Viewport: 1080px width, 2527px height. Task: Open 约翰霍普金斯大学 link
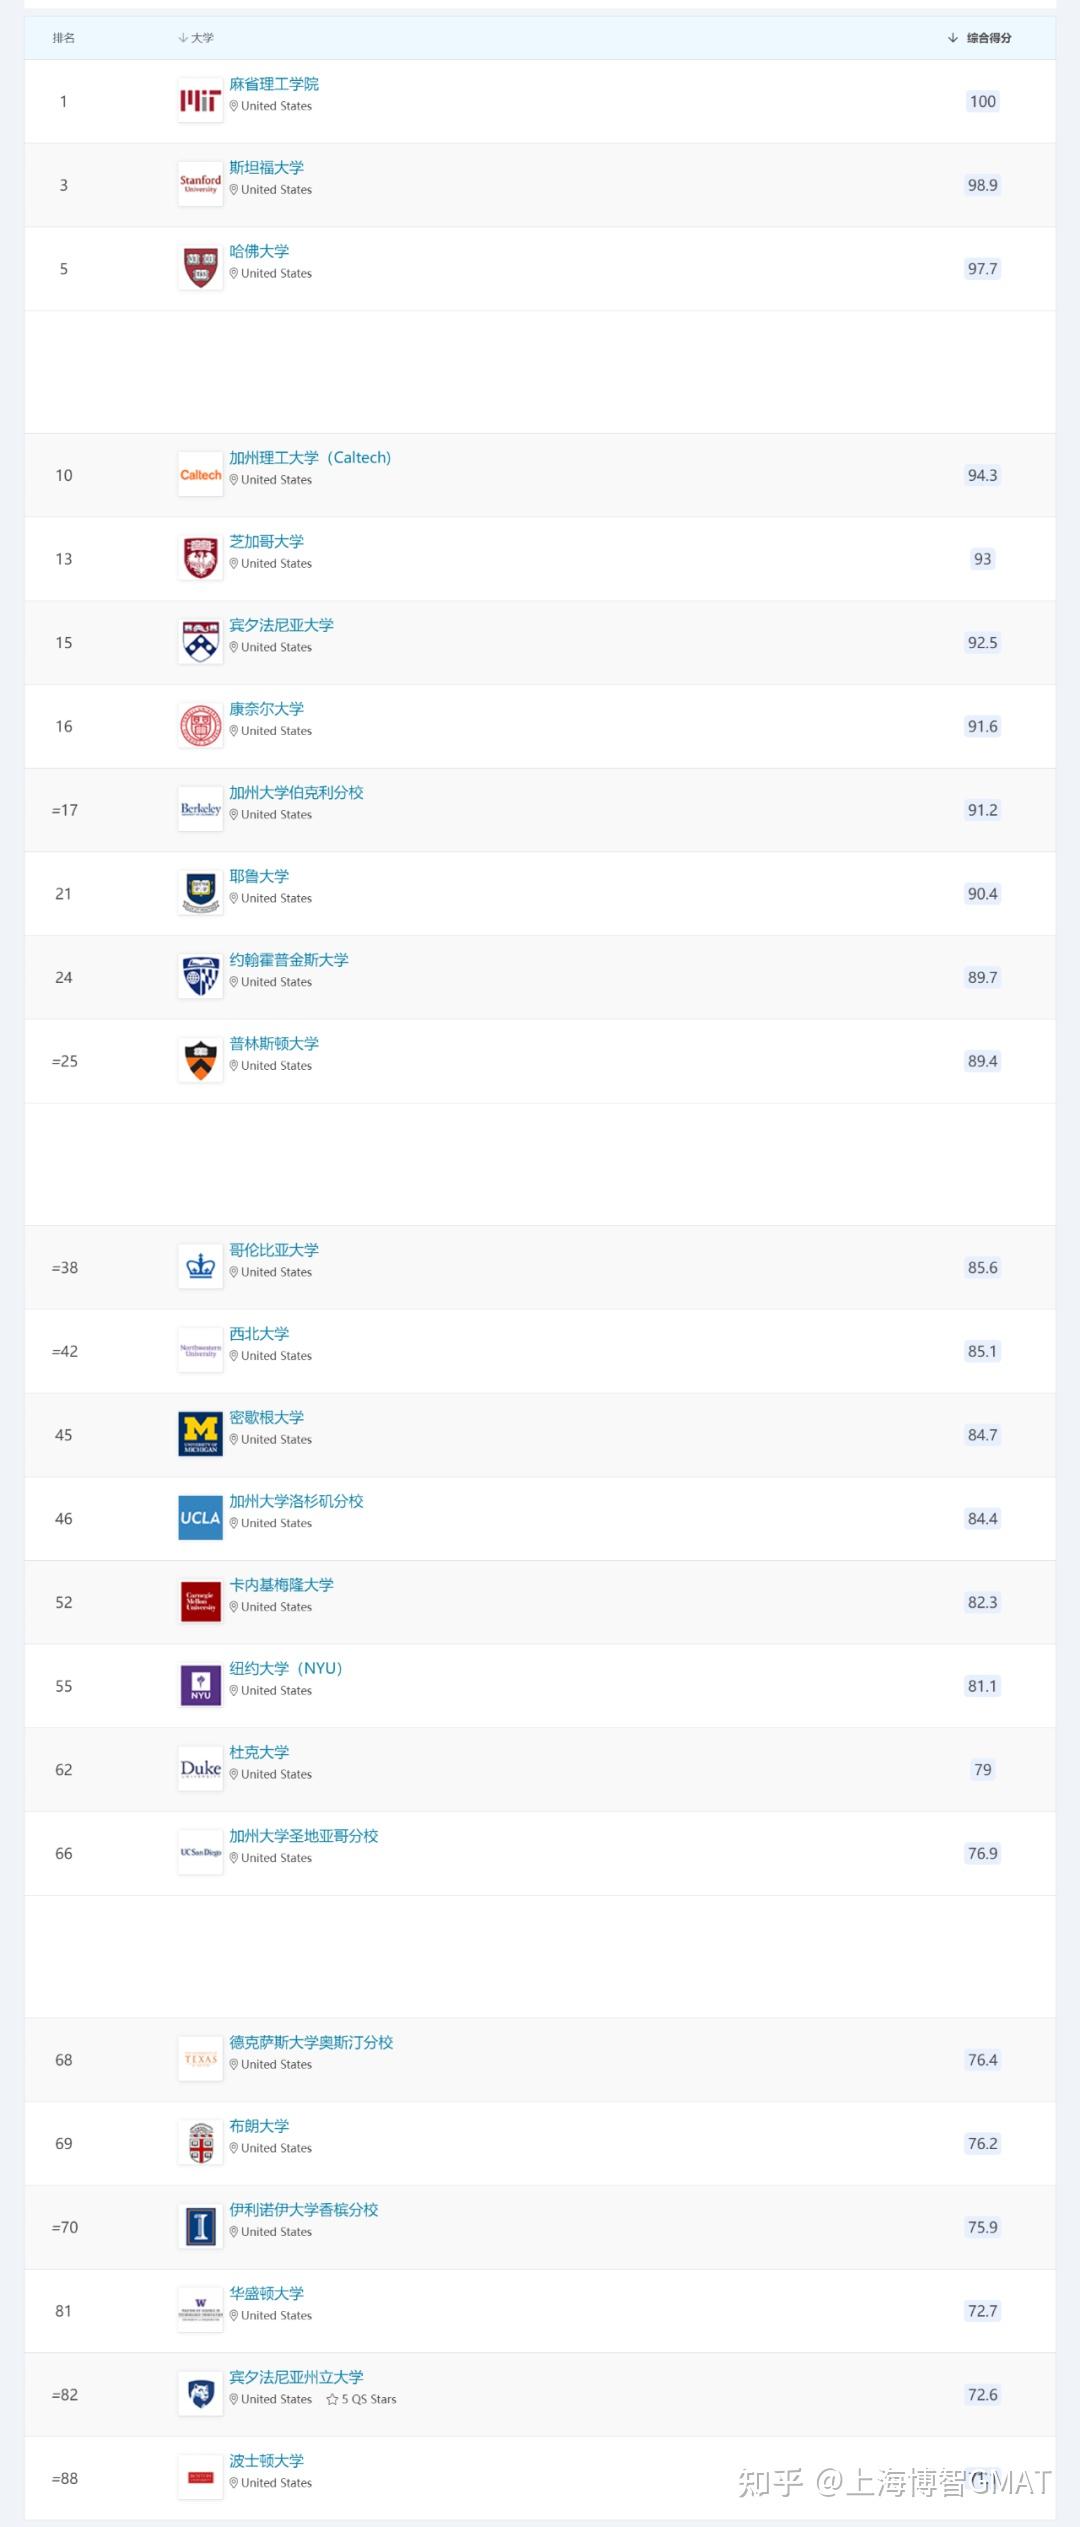click(289, 960)
